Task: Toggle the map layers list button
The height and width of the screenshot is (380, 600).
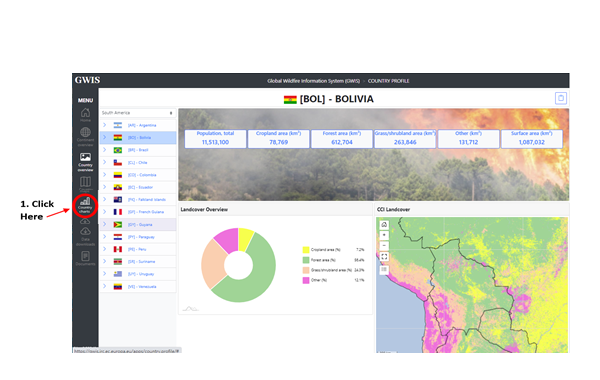Action: click(x=384, y=270)
